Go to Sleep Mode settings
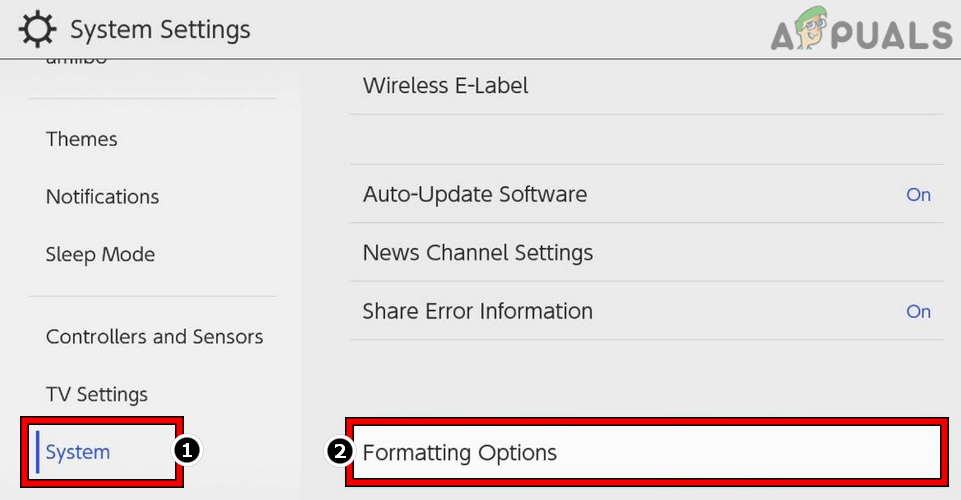 100,254
